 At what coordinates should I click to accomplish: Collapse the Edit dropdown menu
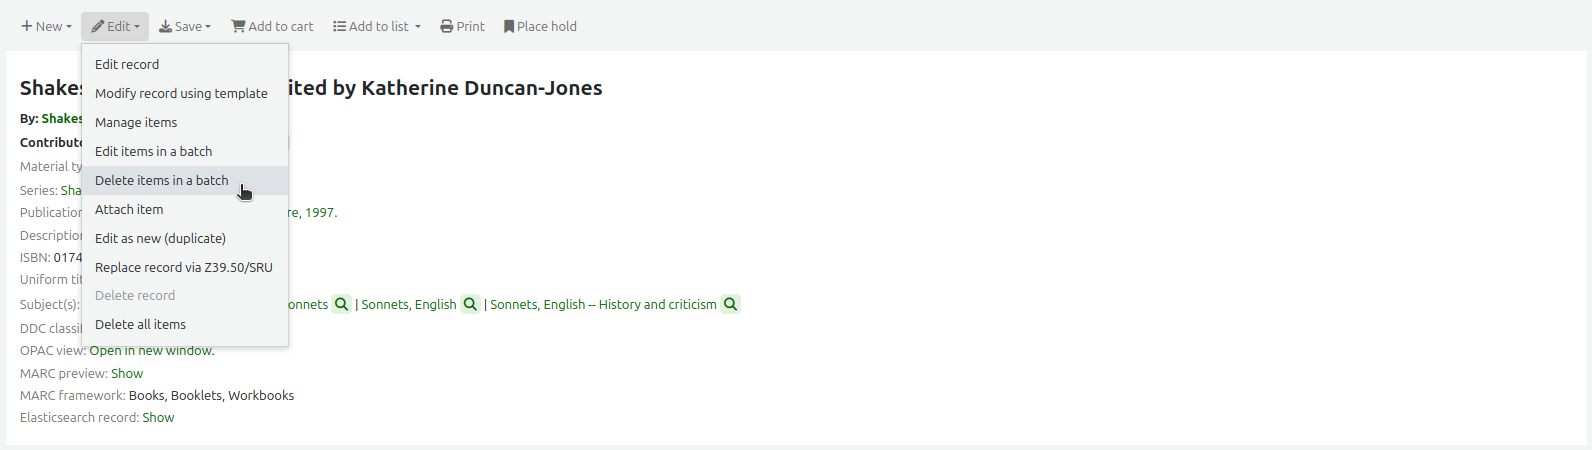click(115, 27)
